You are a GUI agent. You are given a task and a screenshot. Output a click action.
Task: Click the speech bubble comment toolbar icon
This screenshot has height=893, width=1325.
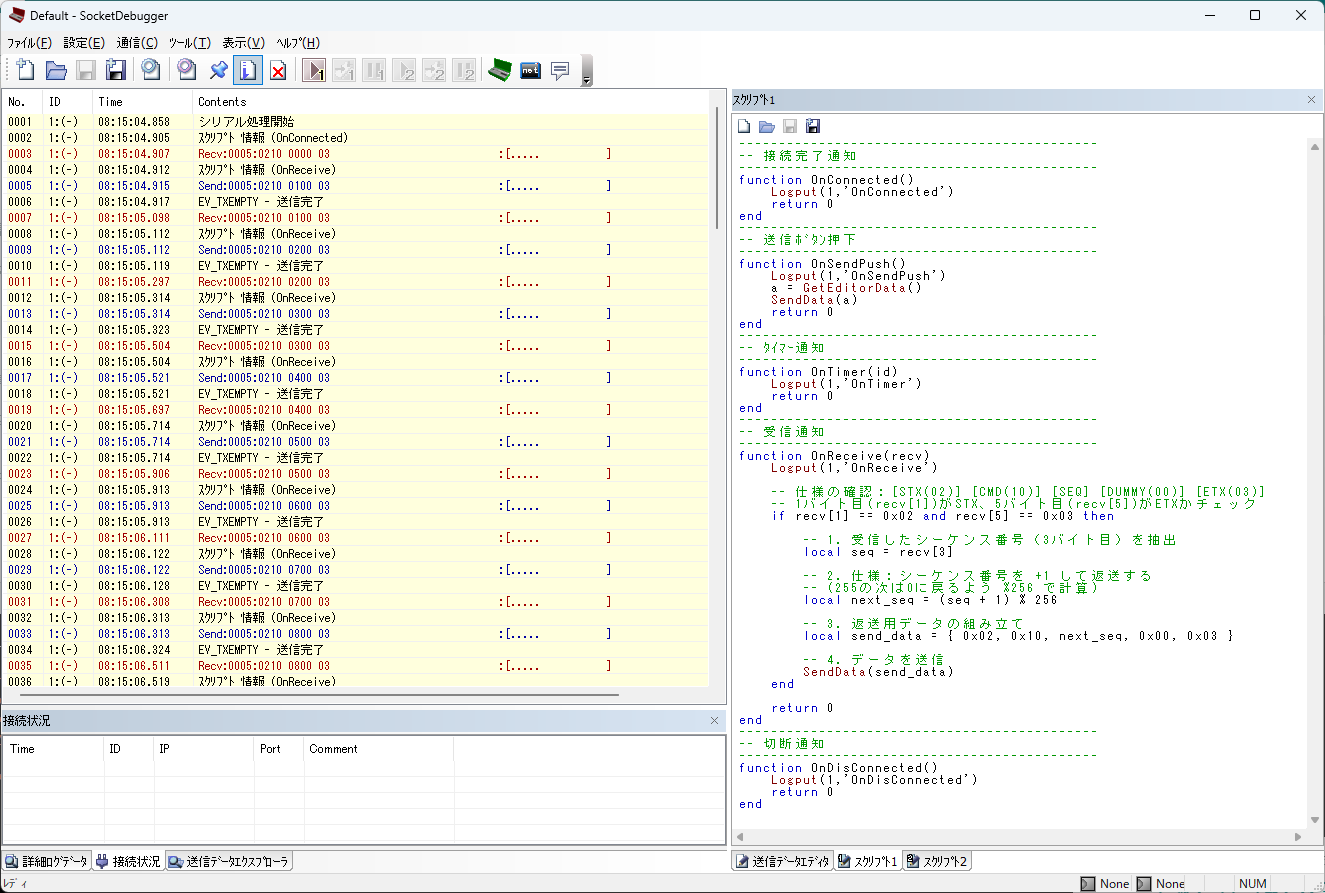point(560,70)
